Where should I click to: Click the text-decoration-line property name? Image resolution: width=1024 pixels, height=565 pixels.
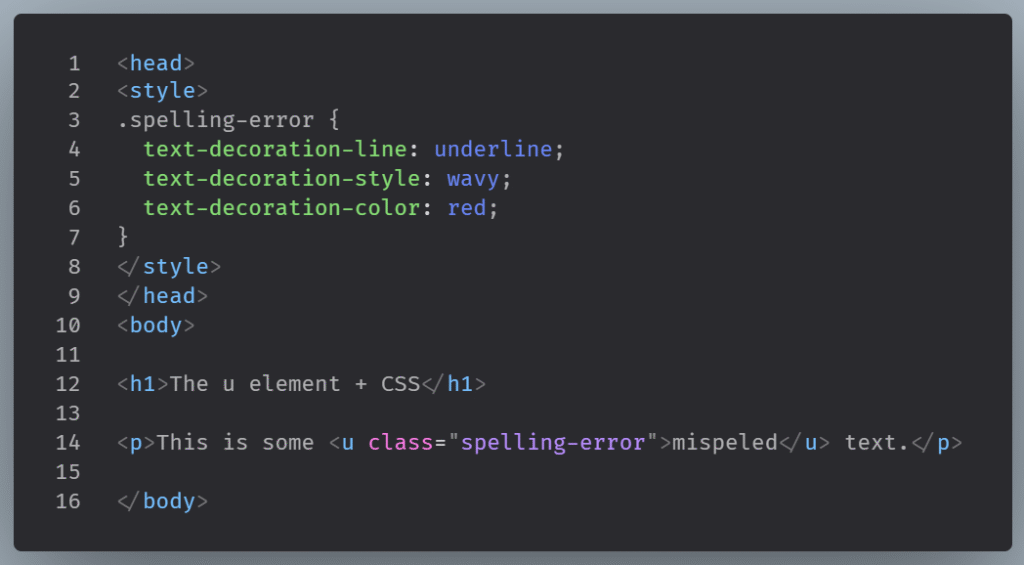coord(273,150)
